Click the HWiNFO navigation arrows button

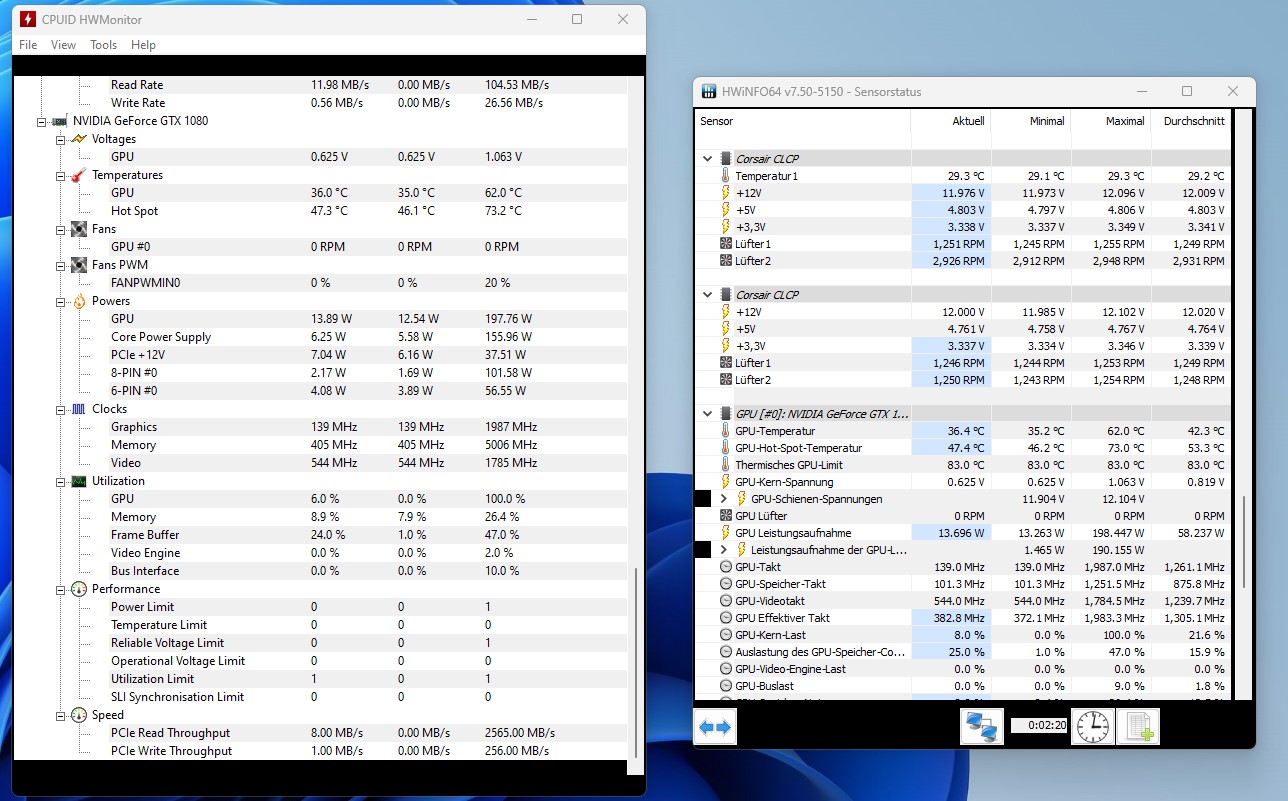tap(715, 727)
